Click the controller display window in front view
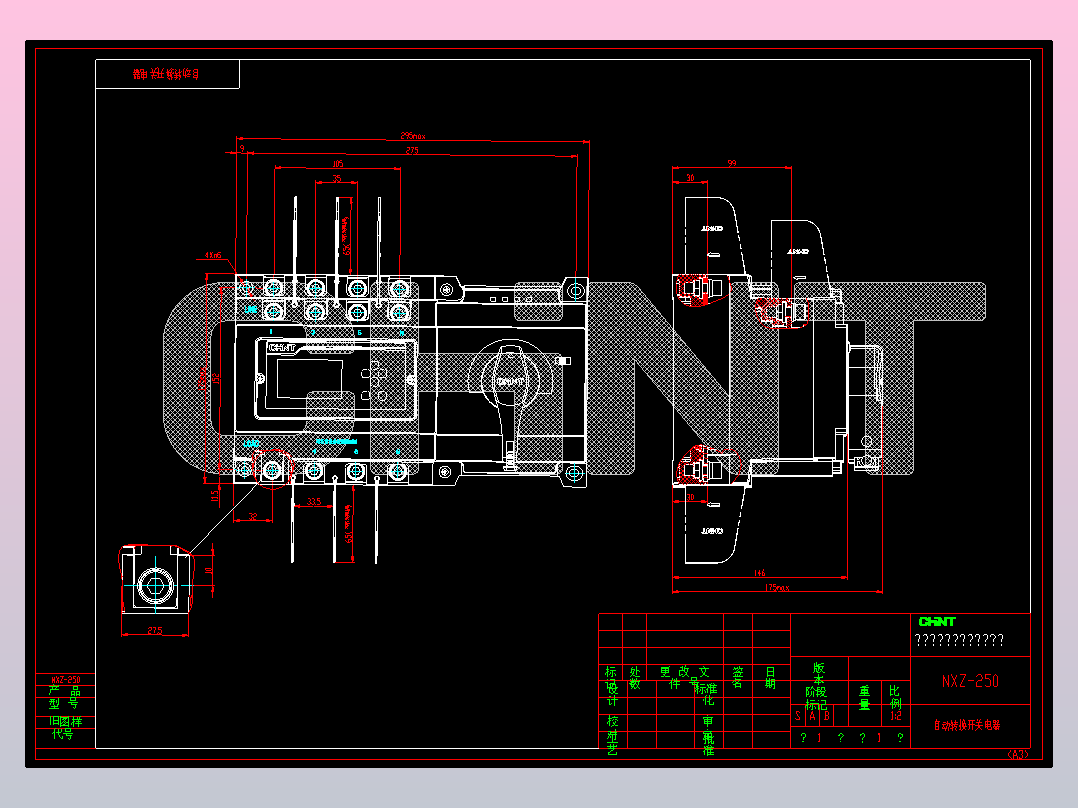 [x=309, y=378]
